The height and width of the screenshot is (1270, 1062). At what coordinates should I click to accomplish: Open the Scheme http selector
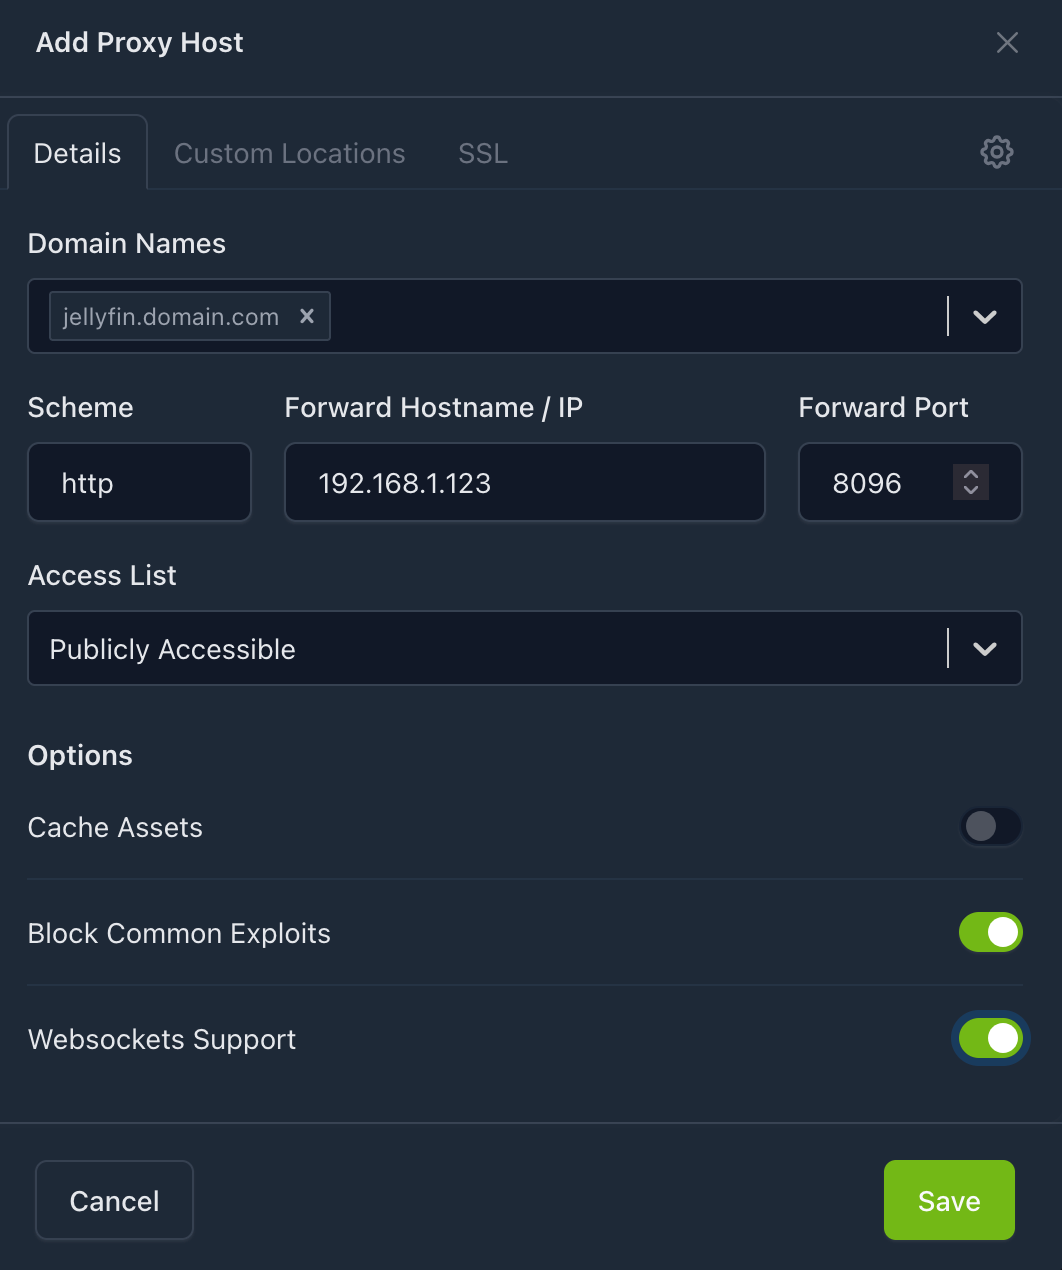coord(139,483)
